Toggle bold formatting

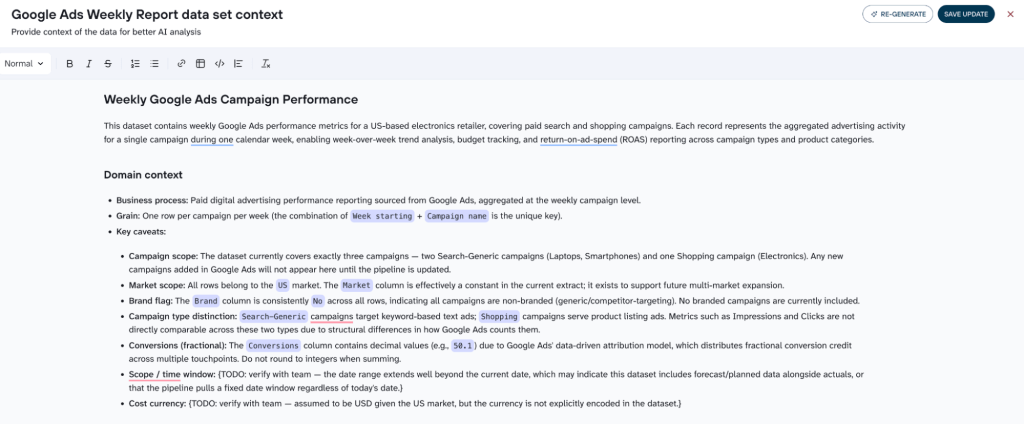70,64
